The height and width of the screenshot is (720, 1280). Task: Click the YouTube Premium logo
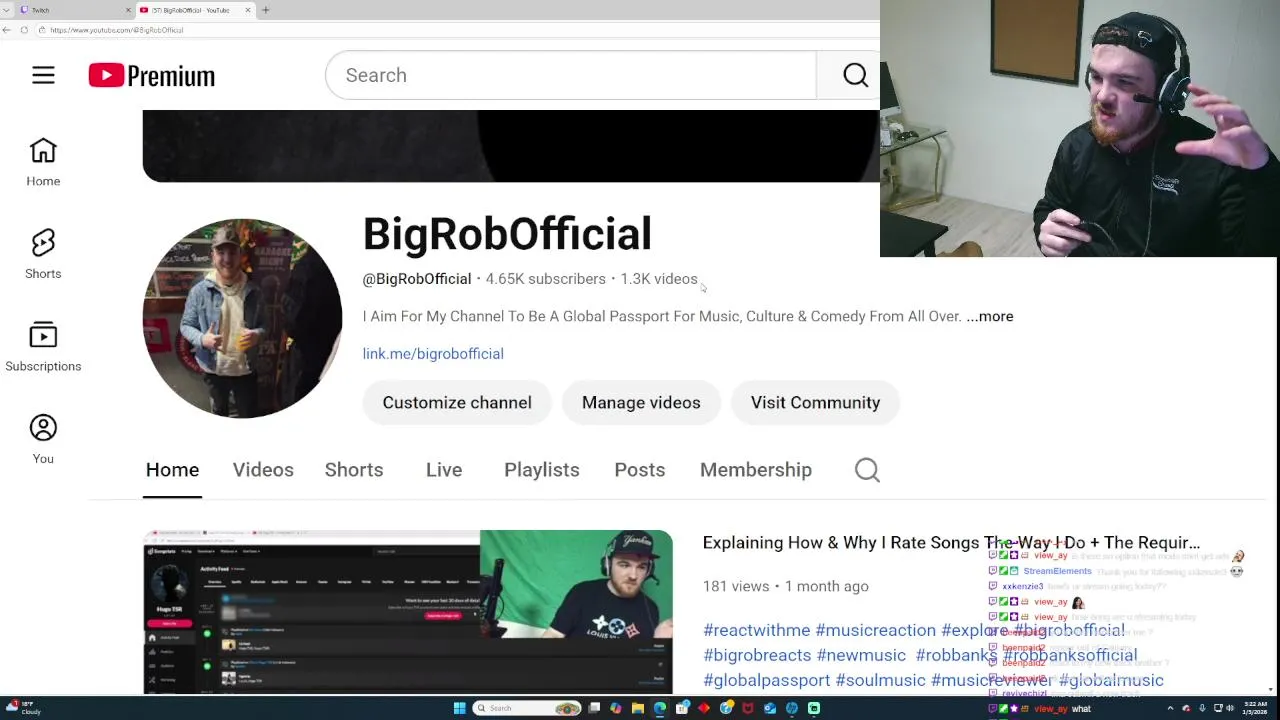(152, 76)
